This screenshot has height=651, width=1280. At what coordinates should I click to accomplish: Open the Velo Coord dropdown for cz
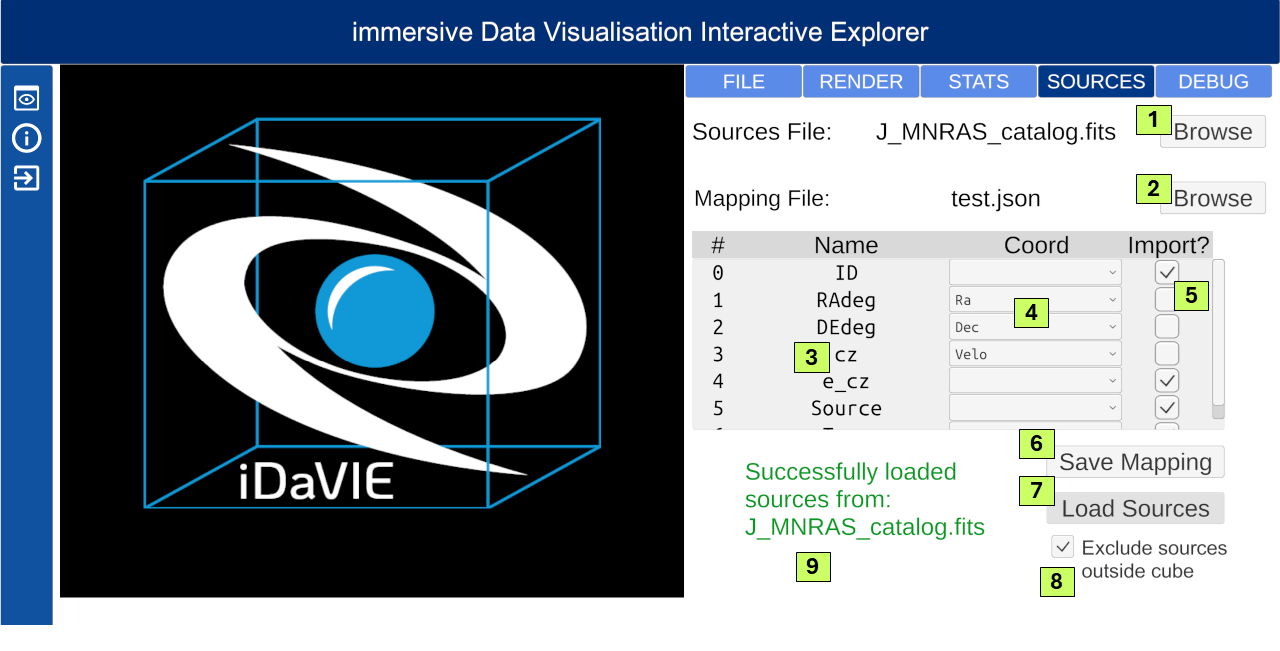(1035, 353)
